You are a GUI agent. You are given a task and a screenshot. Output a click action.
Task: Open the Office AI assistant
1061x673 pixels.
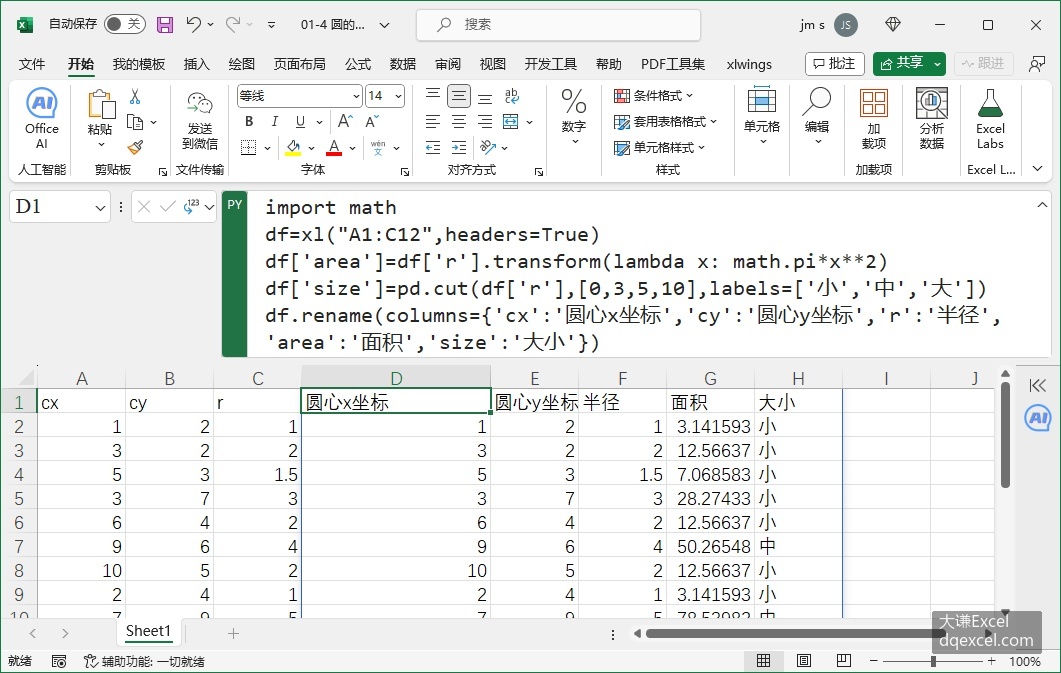pyautogui.click(x=41, y=118)
